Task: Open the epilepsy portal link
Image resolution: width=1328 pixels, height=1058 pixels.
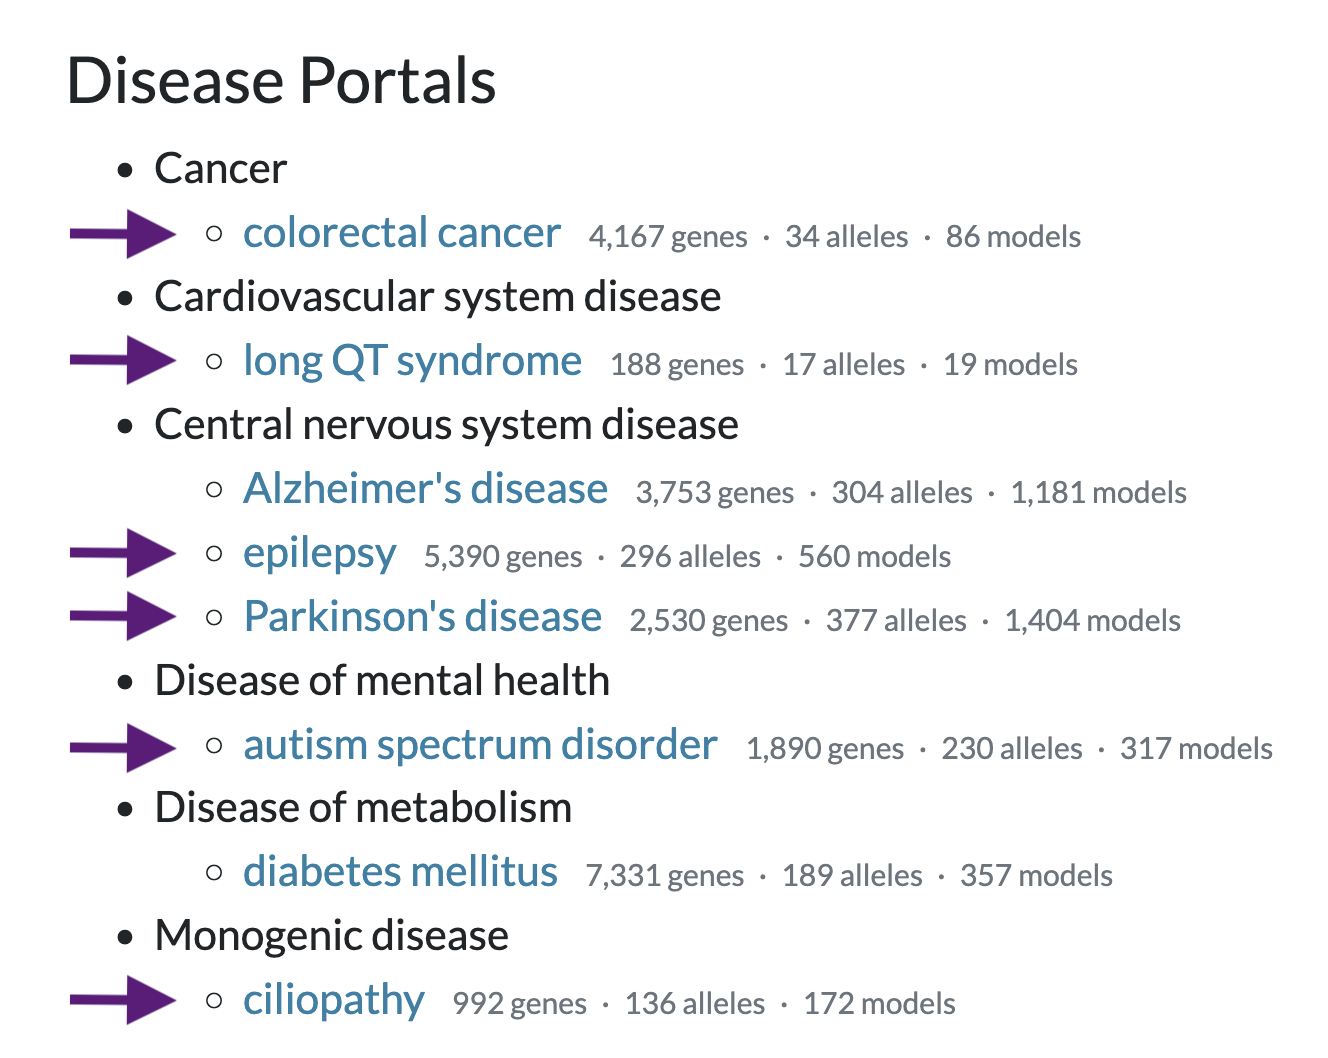Action: tap(319, 554)
